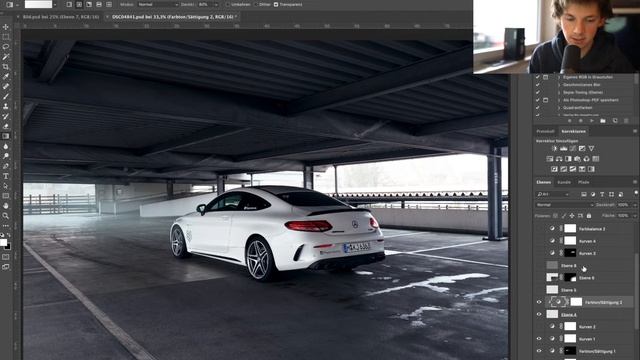Select the Crop tool

click(x=6, y=67)
